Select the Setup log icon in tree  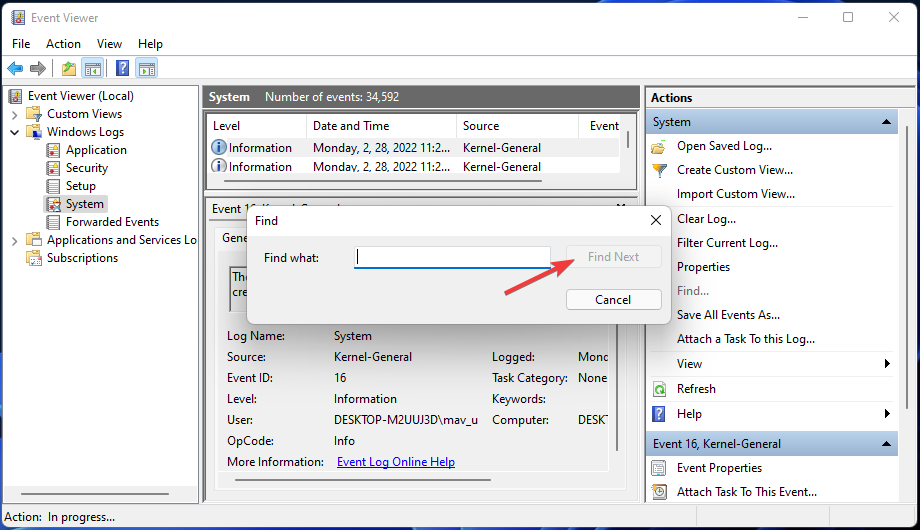(53, 186)
